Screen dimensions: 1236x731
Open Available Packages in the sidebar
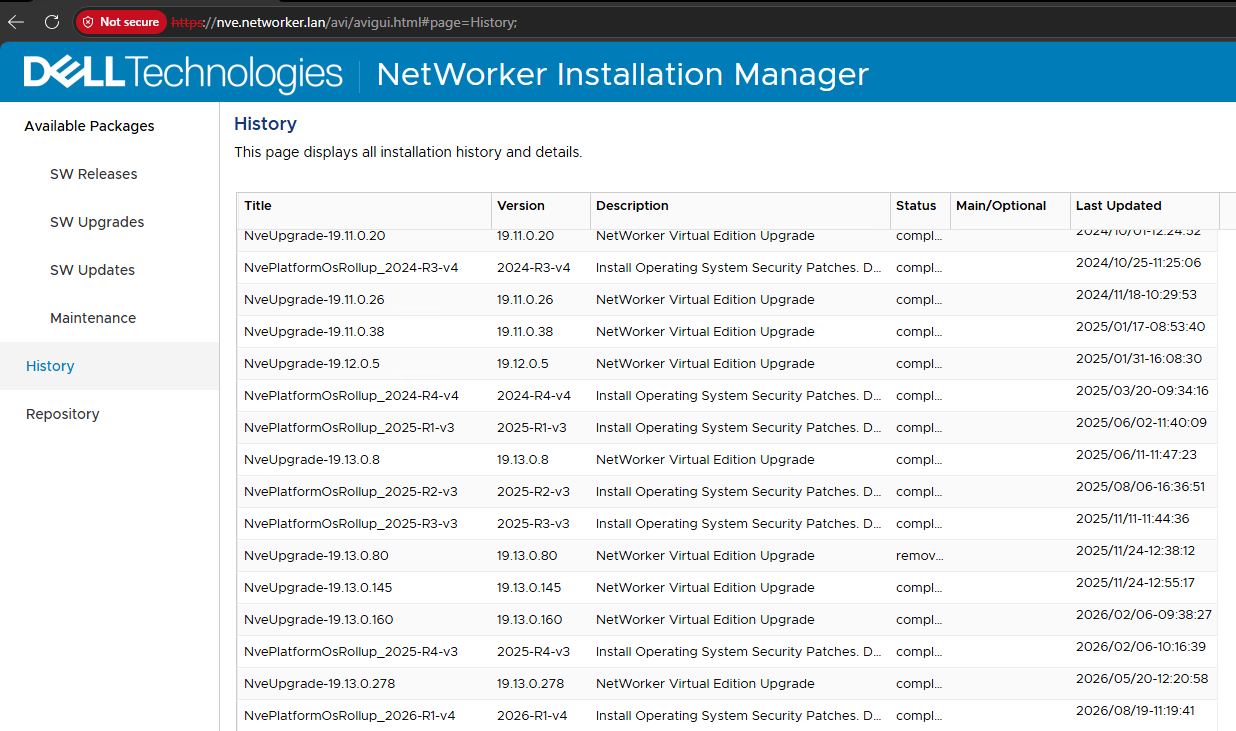(x=89, y=126)
